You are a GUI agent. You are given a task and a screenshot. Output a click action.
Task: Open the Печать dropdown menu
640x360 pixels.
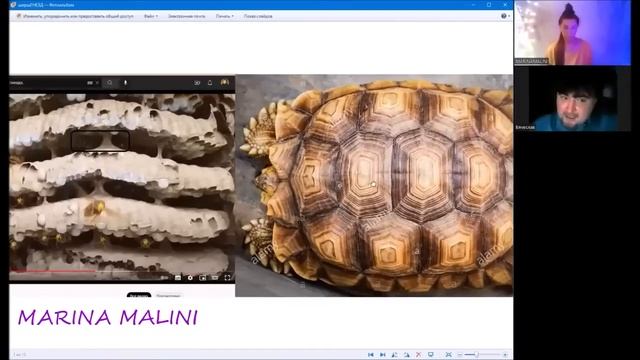click(225, 16)
